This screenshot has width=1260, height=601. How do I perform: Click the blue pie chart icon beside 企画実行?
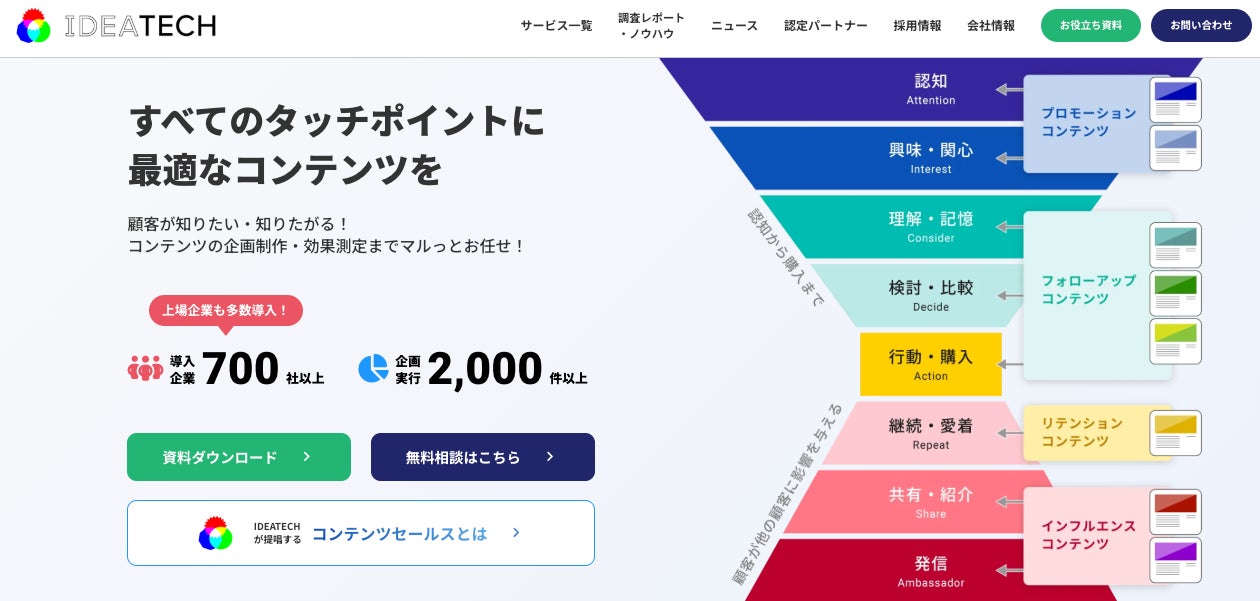(x=373, y=368)
